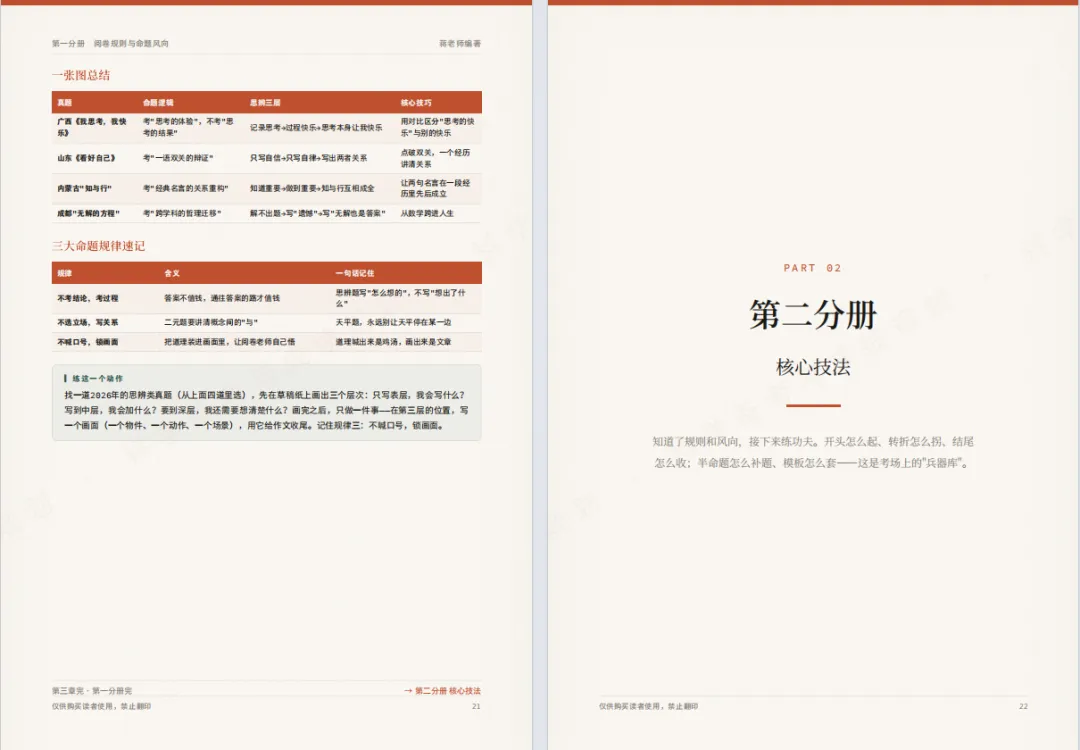Image resolution: width=1080 pixels, height=750 pixels.
Task: Click the 'PART 02' label
Action: pos(813,268)
